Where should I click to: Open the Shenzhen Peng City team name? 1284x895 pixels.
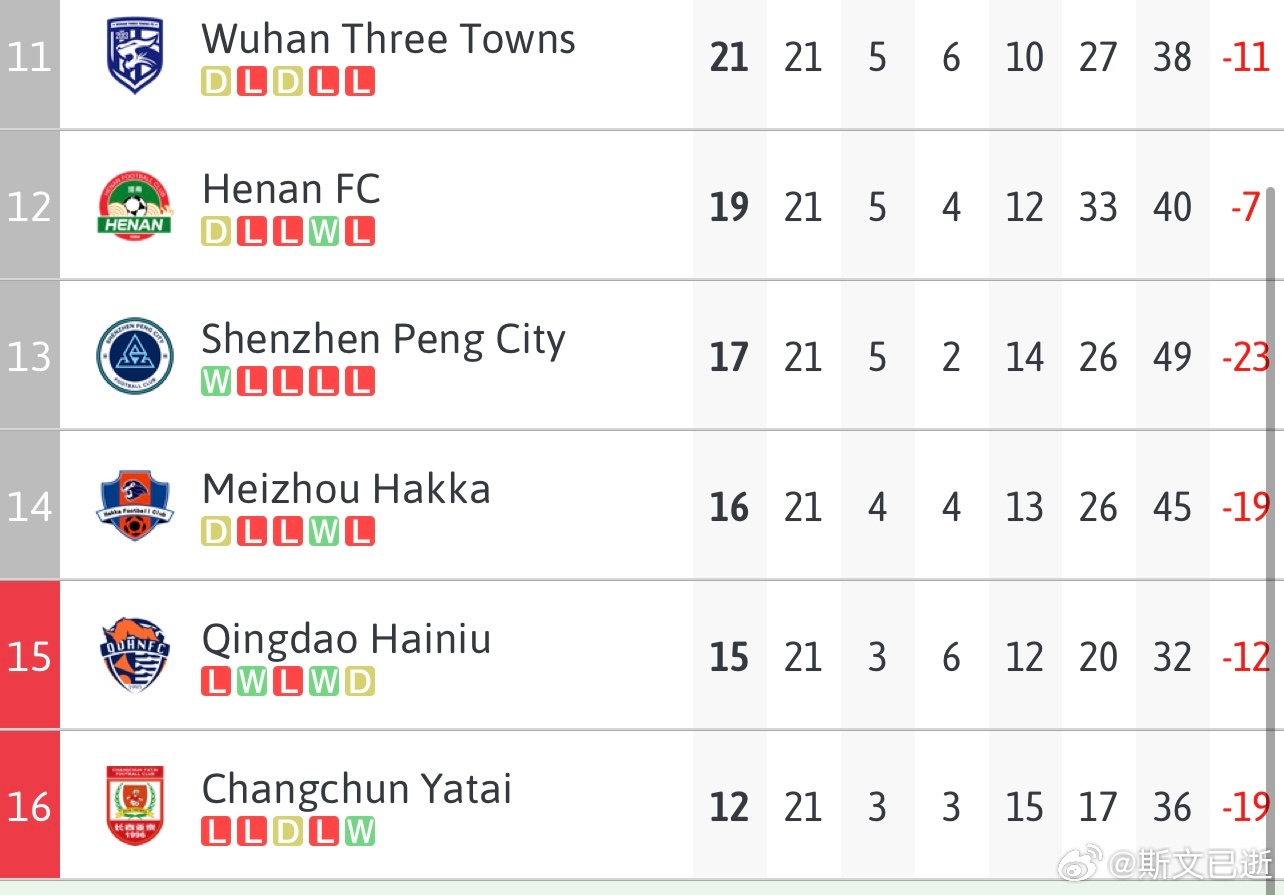[383, 341]
